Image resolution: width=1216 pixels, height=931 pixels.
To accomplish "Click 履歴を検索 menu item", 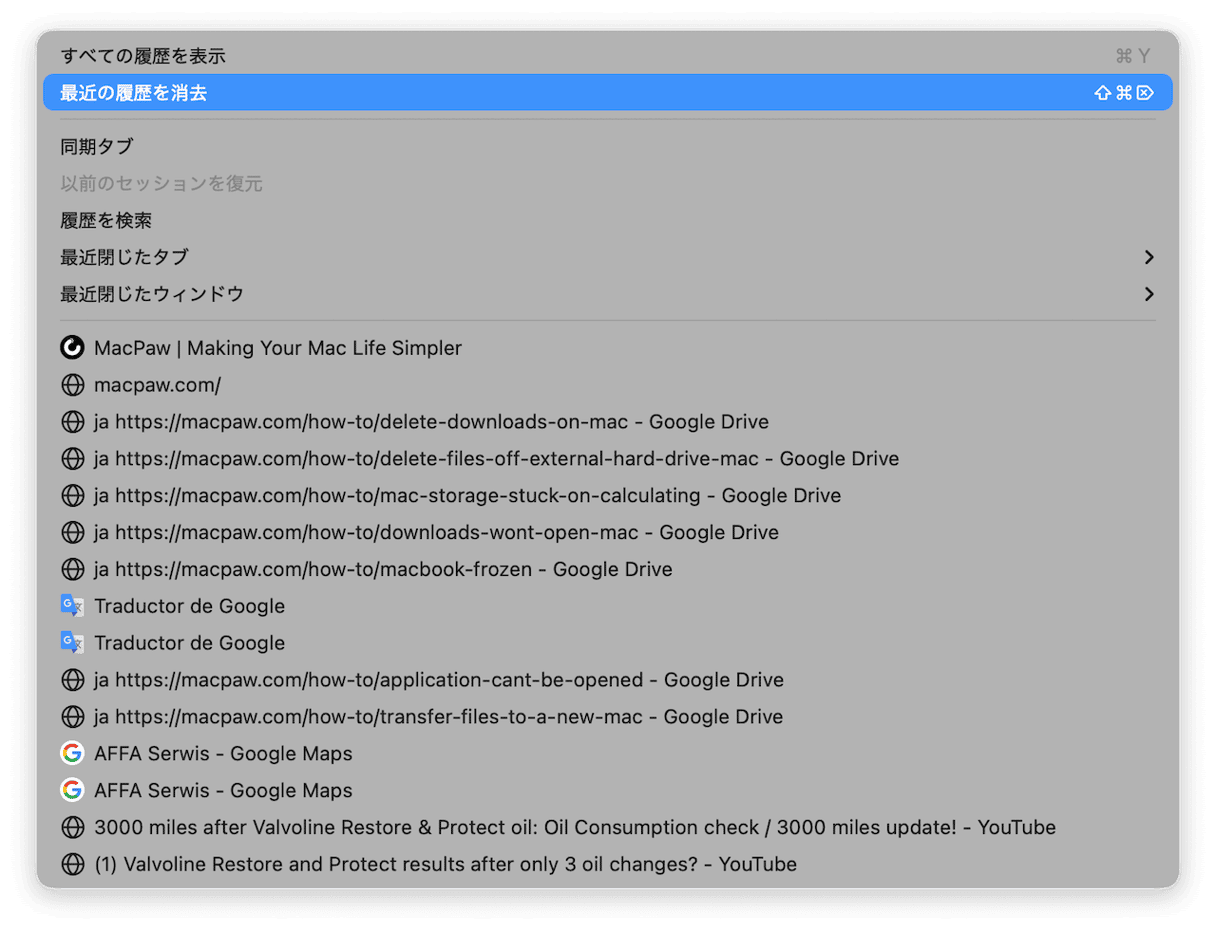I will [x=608, y=221].
